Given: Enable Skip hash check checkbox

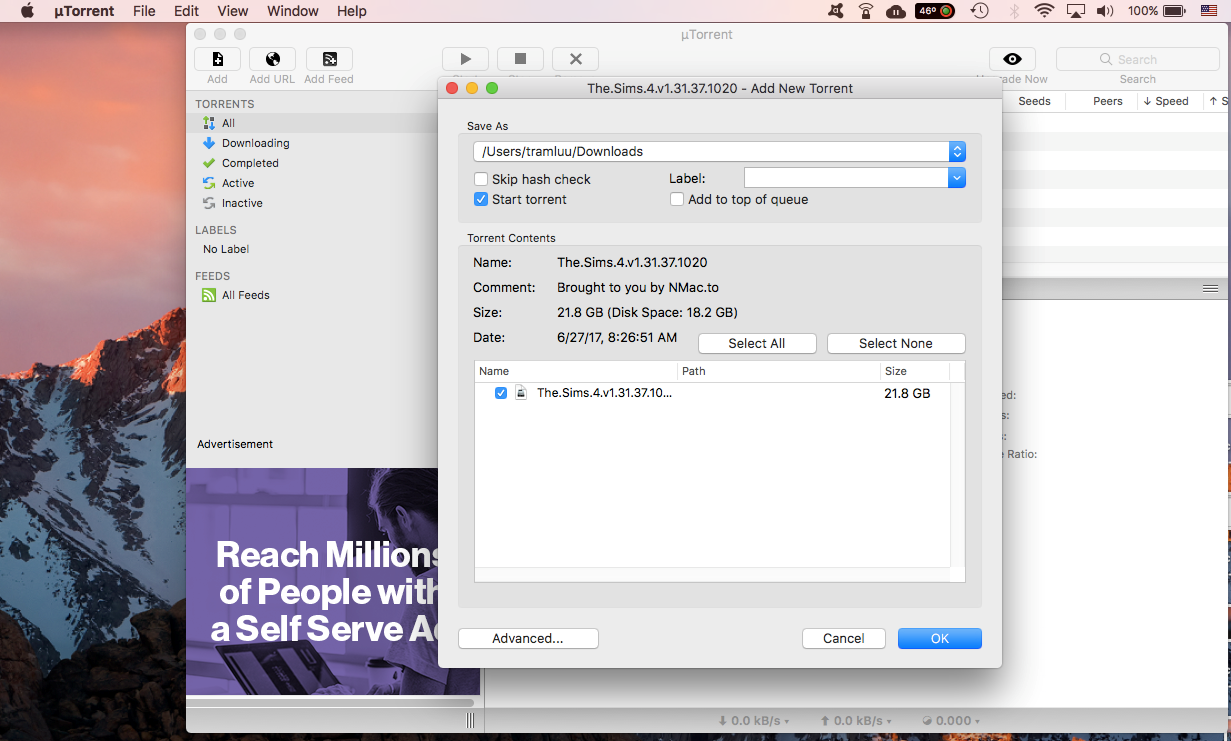Looking at the screenshot, I should pyautogui.click(x=481, y=179).
